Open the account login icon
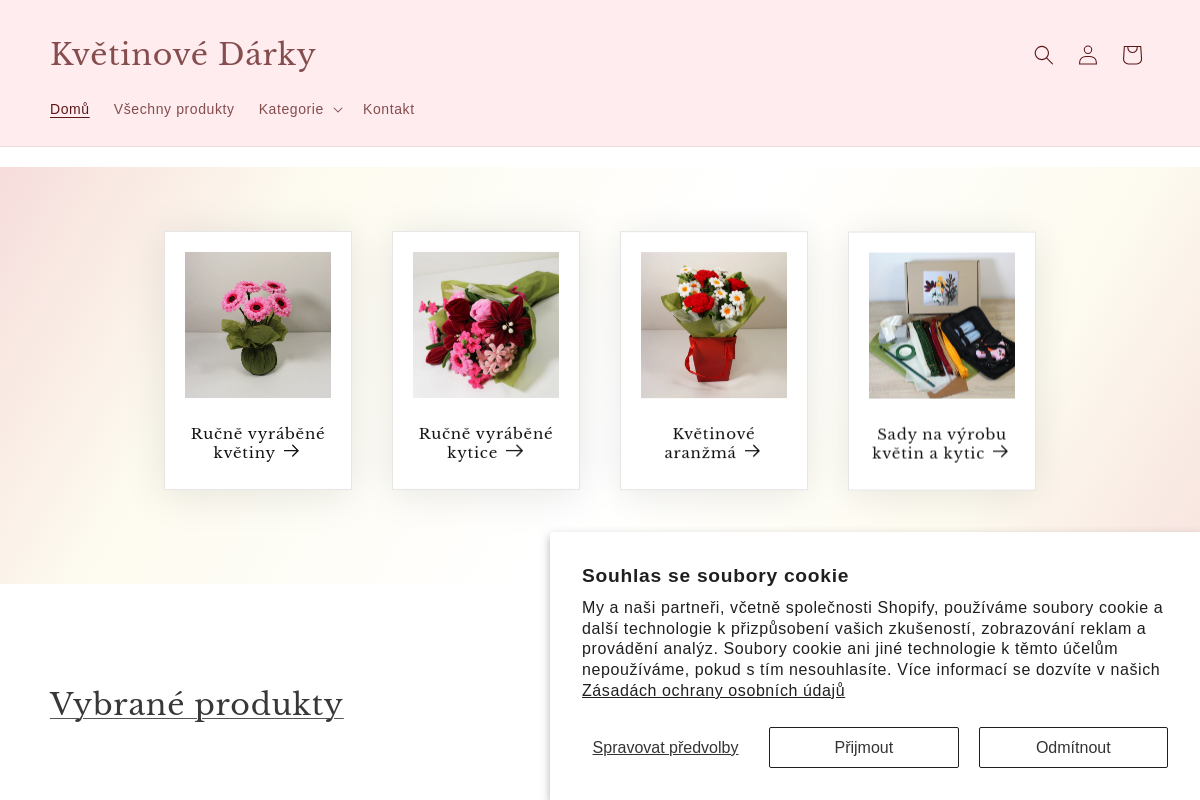 click(x=1088, y=55)
